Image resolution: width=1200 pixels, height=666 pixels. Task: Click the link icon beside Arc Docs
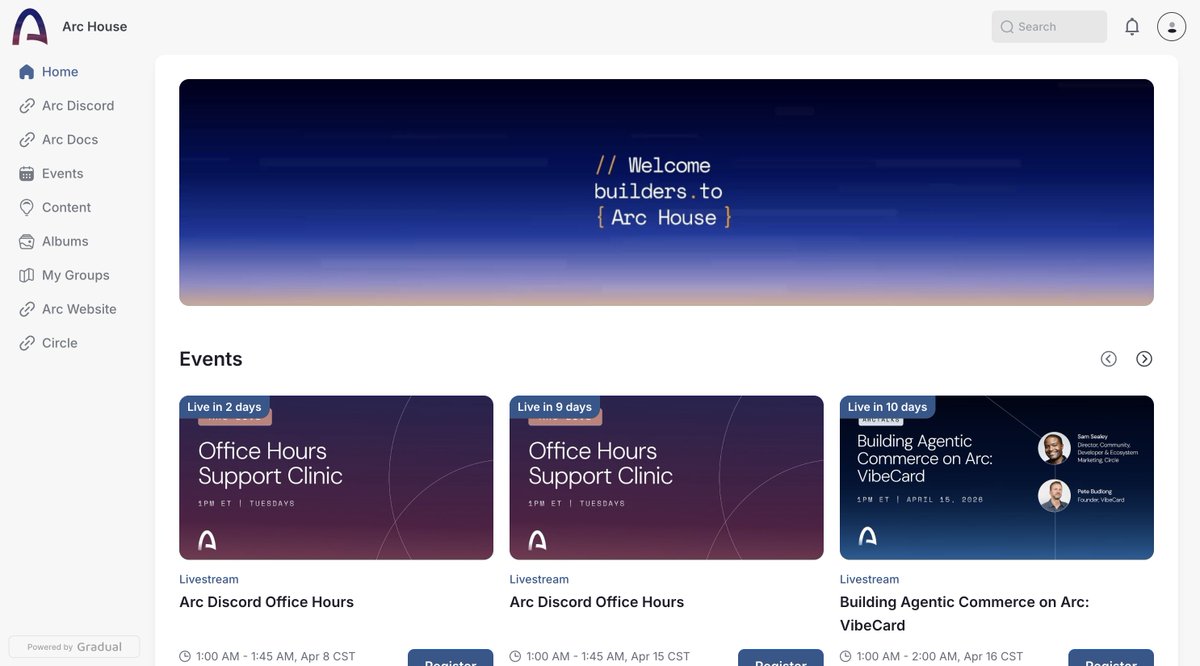27,140
